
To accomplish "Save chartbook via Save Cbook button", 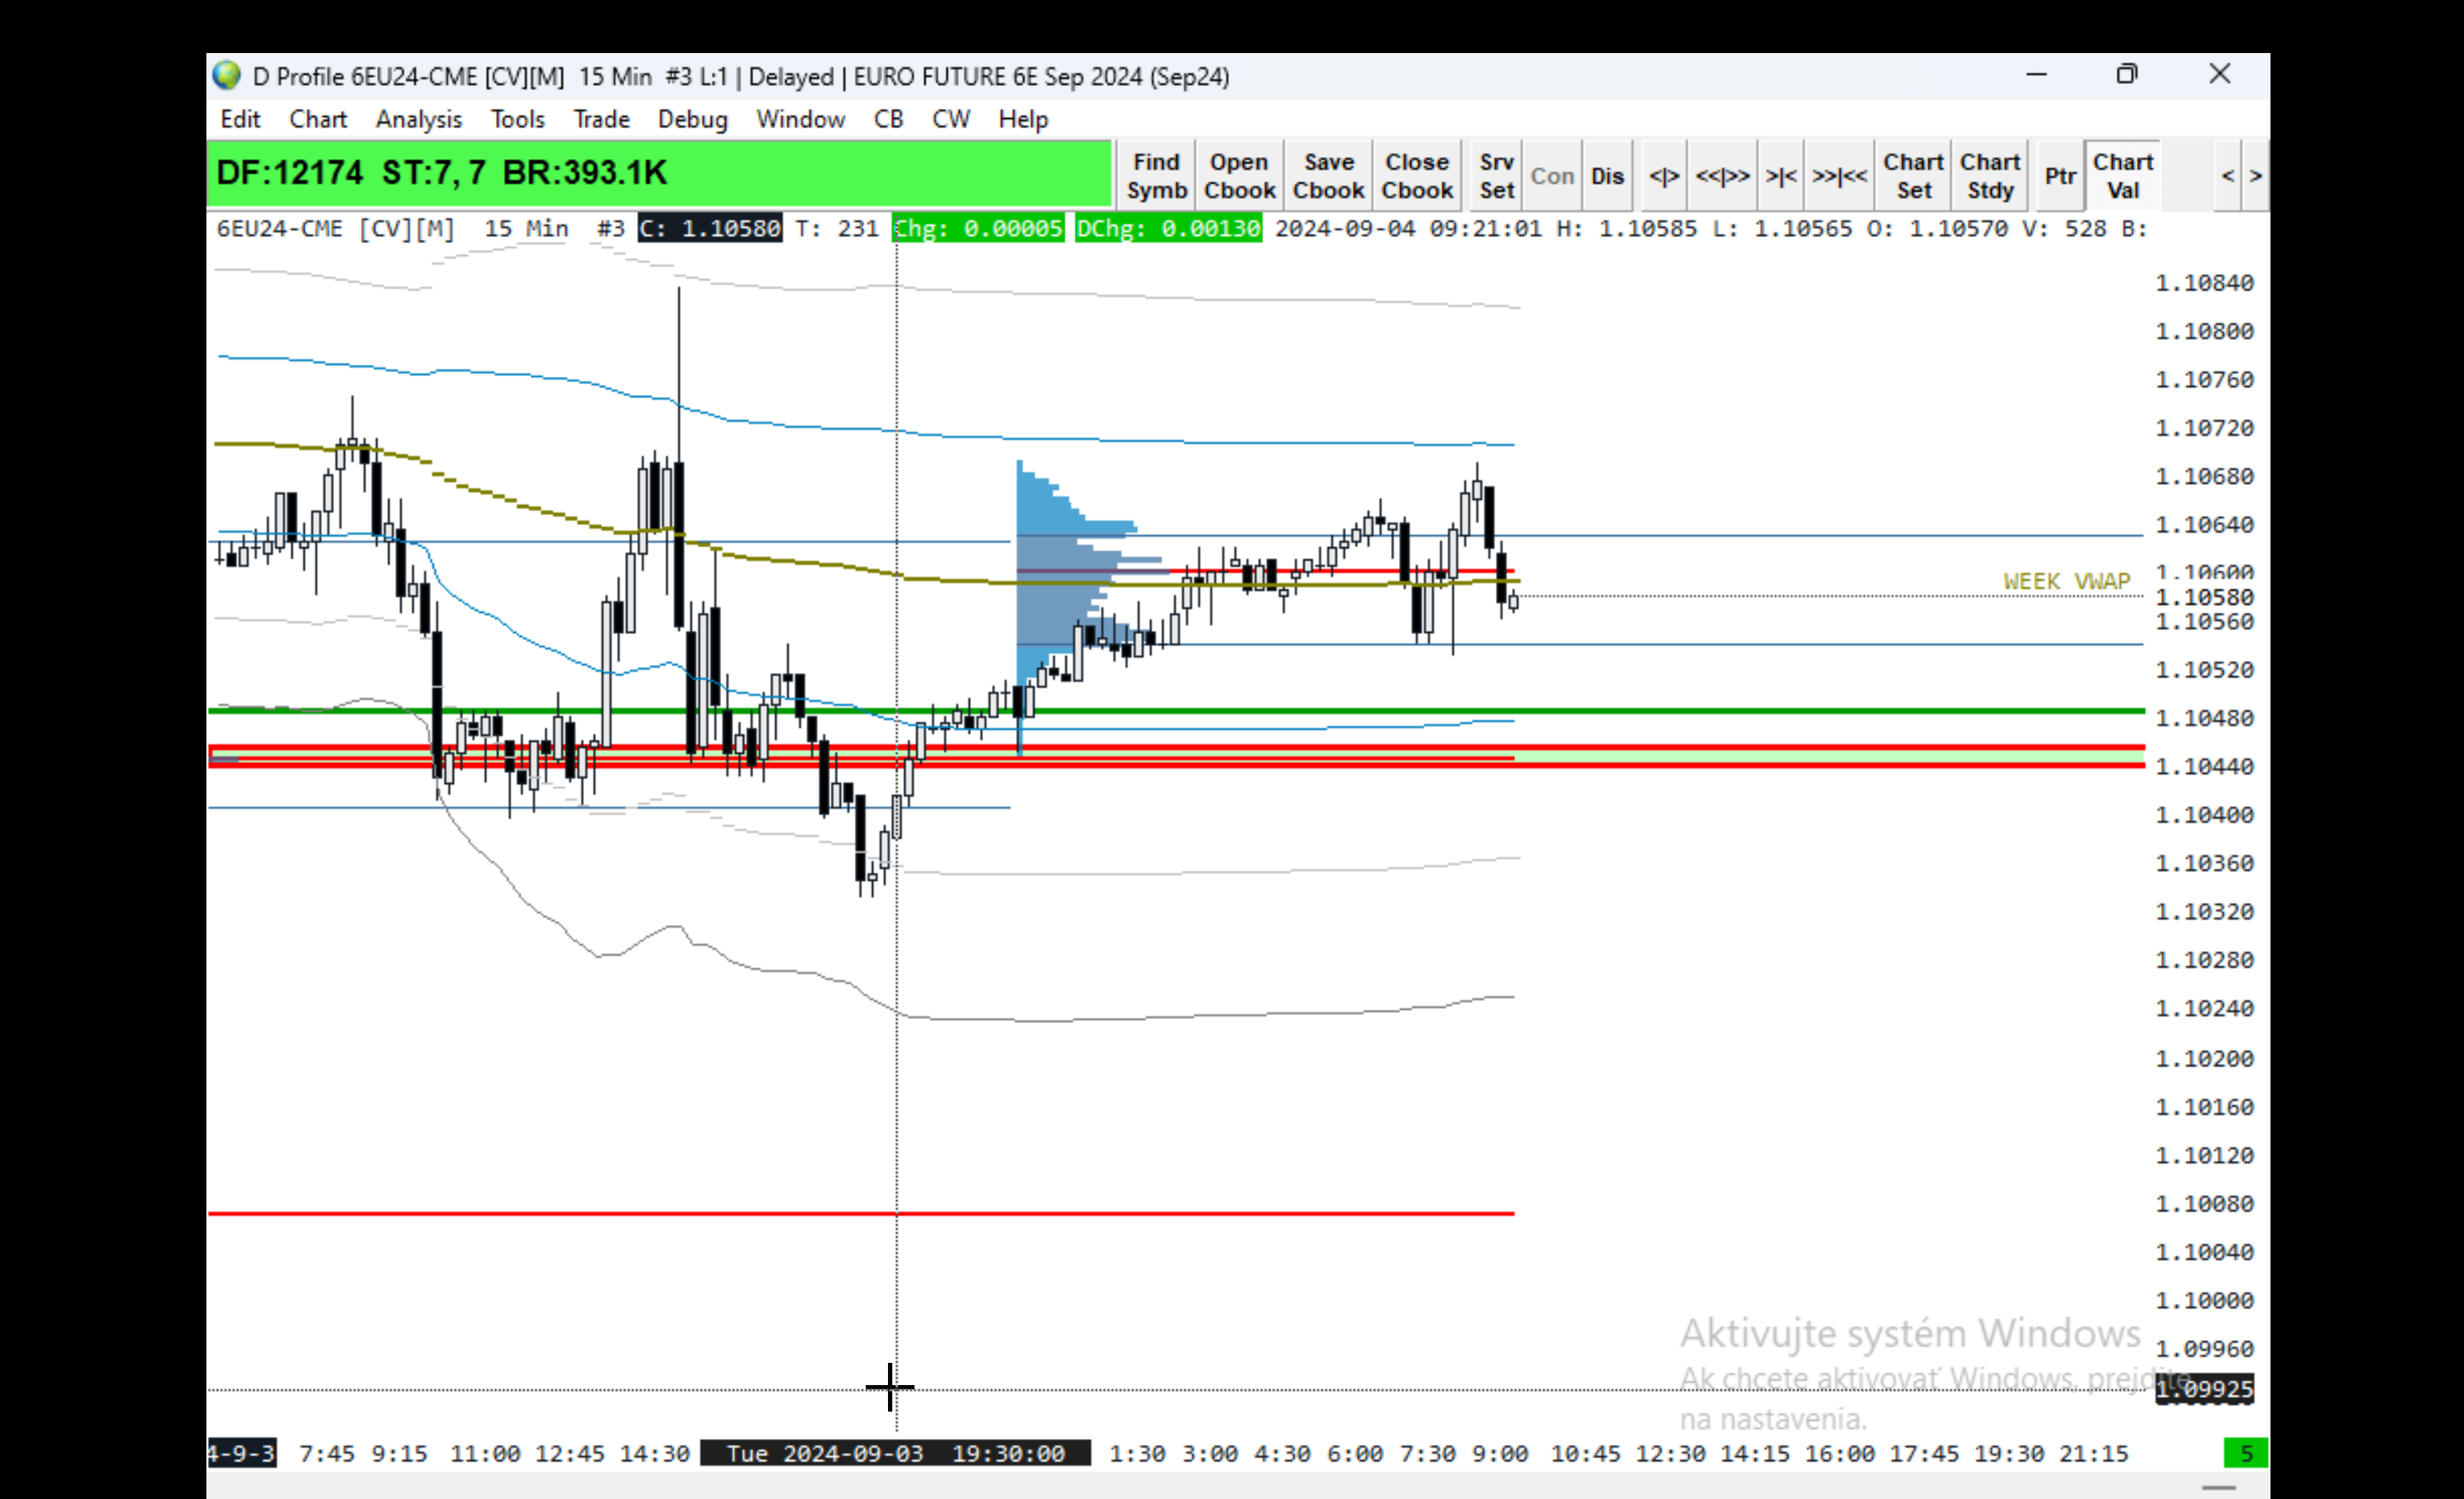I will pyautogui.click(x=1328, y=176).
